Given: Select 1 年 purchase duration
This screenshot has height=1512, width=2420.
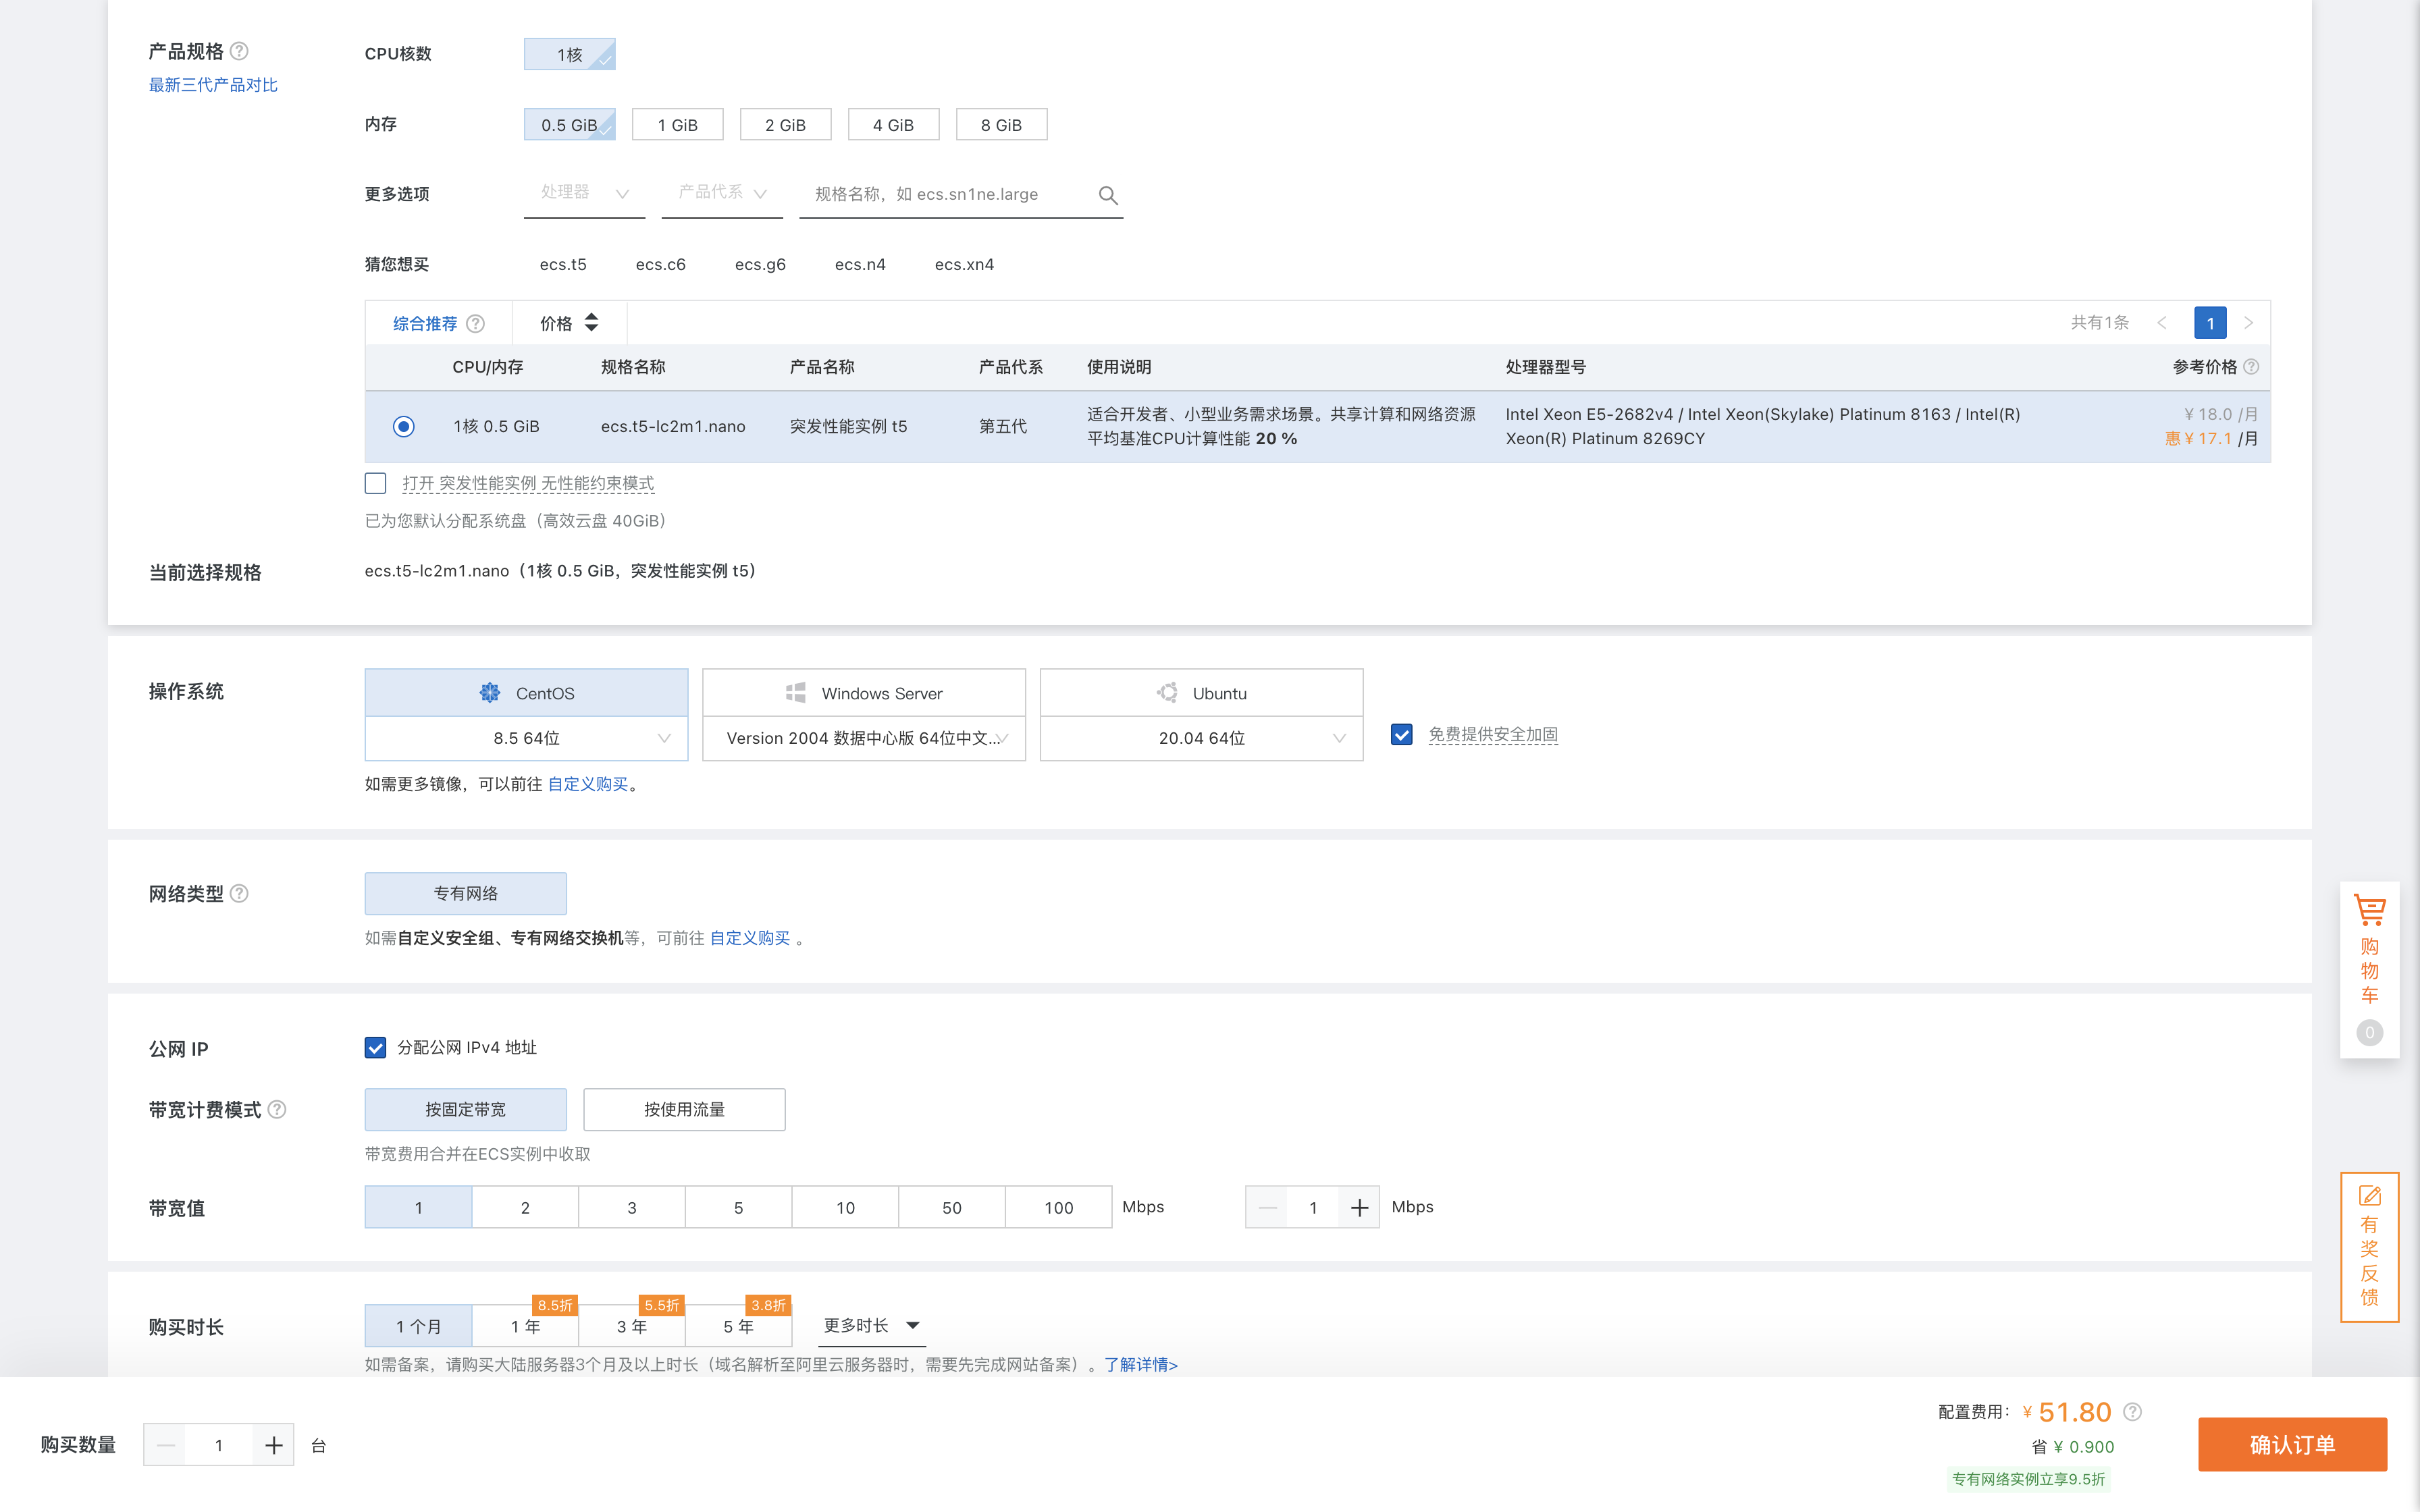Looking at the screenshot, I should click(525, 1326).
